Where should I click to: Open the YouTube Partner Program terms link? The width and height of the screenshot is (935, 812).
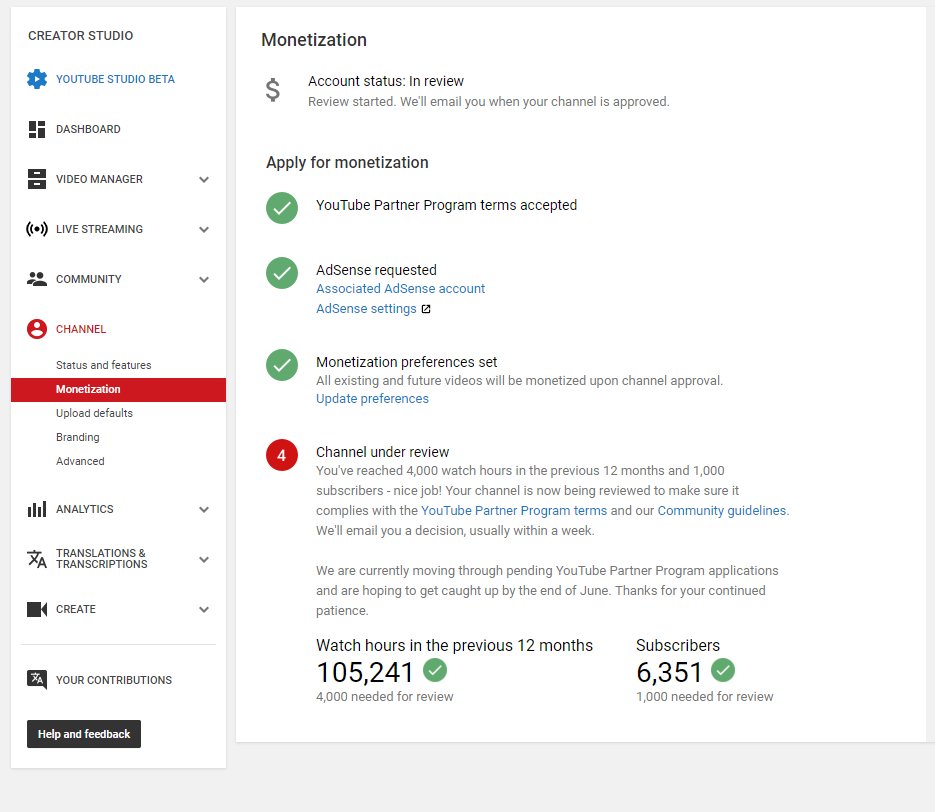click(514, 511)
